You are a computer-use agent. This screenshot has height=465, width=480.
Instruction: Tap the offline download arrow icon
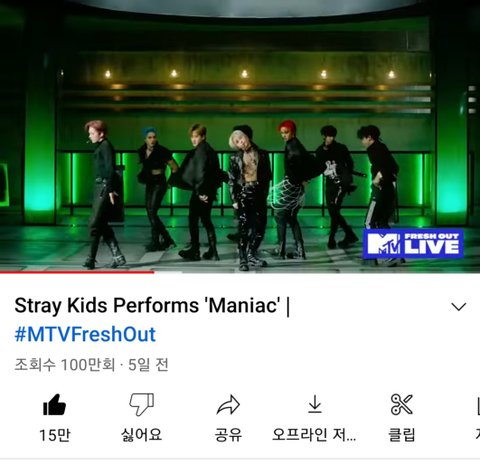click(x=315, y=404)
